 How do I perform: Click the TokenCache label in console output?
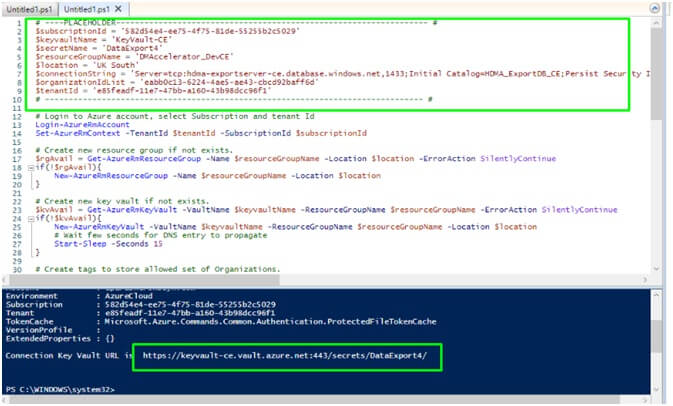click(30, 322)
